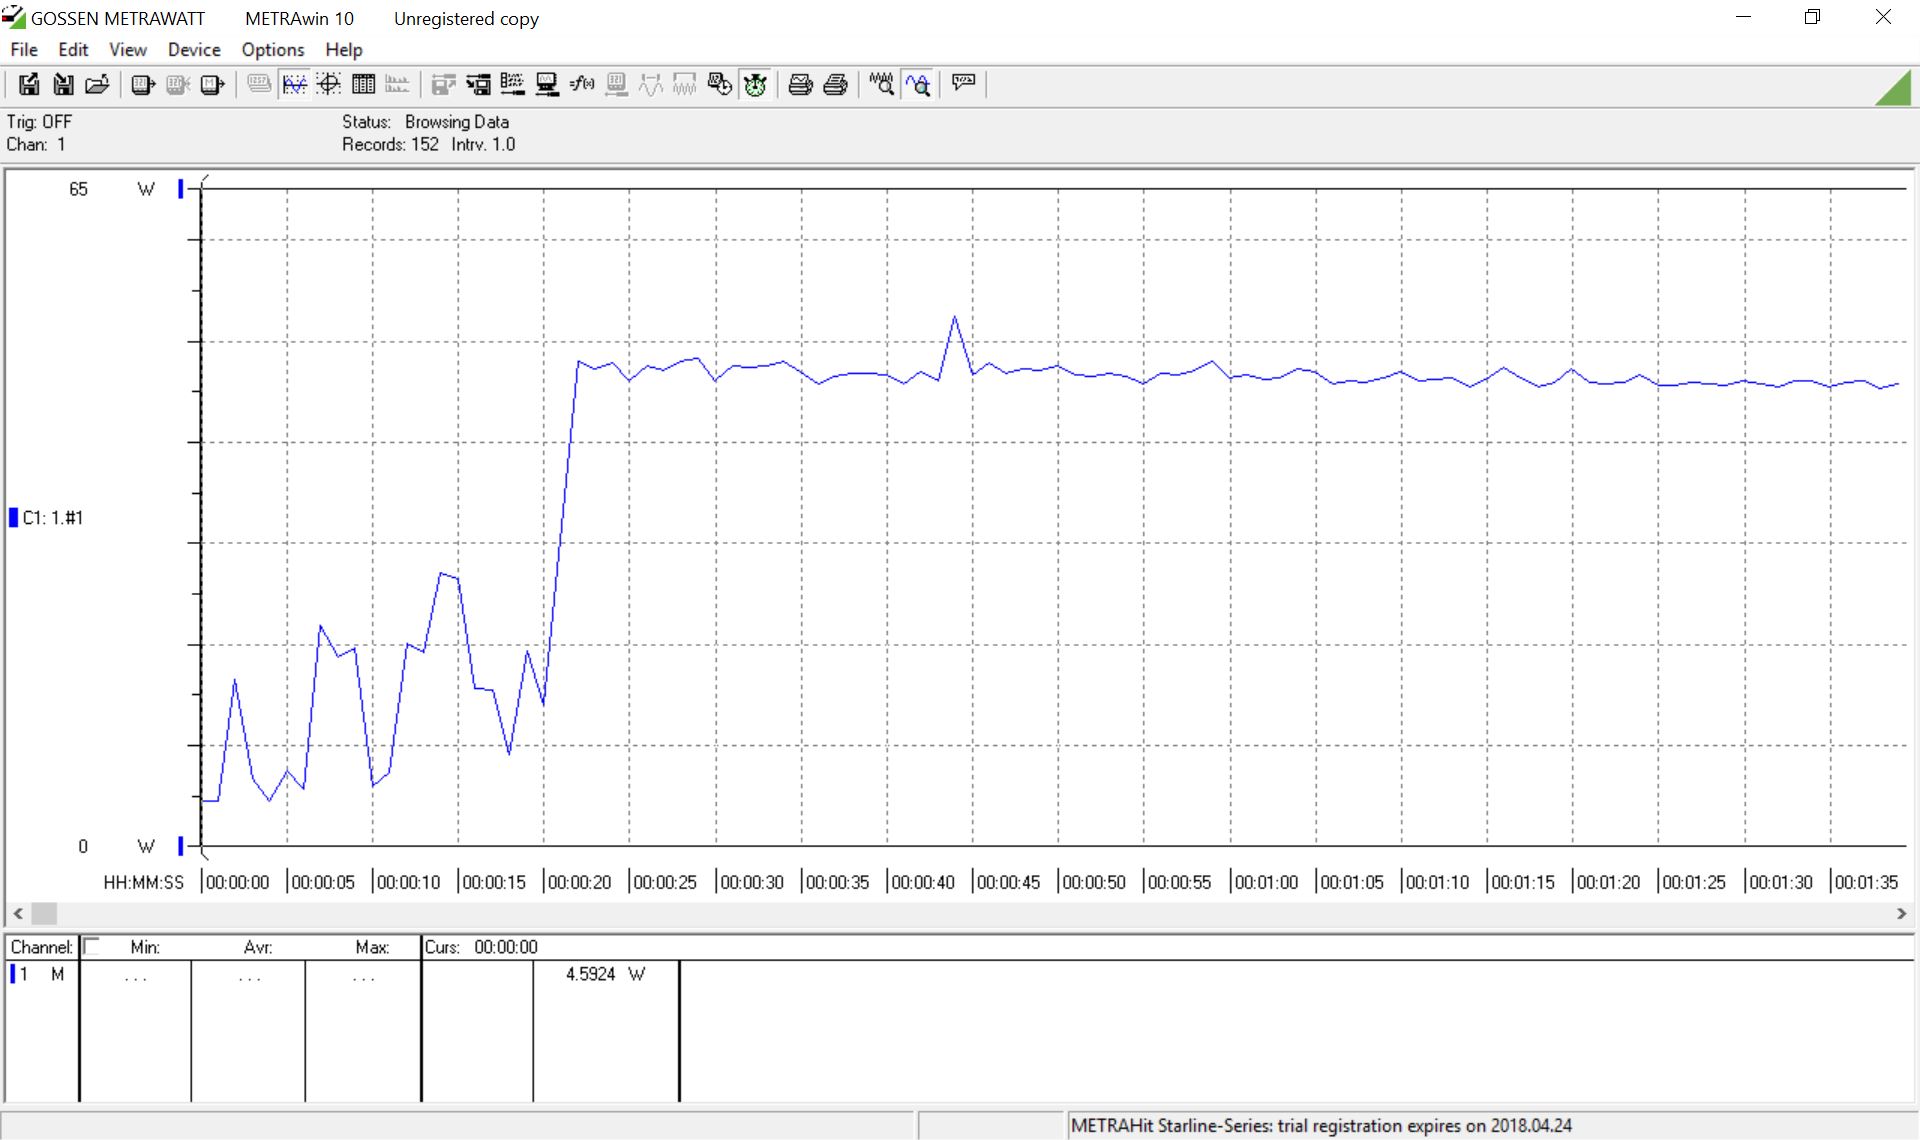1920x1140 pixels.
Task: Tick the checkbox next to Channel label
Action: (92, 946)
